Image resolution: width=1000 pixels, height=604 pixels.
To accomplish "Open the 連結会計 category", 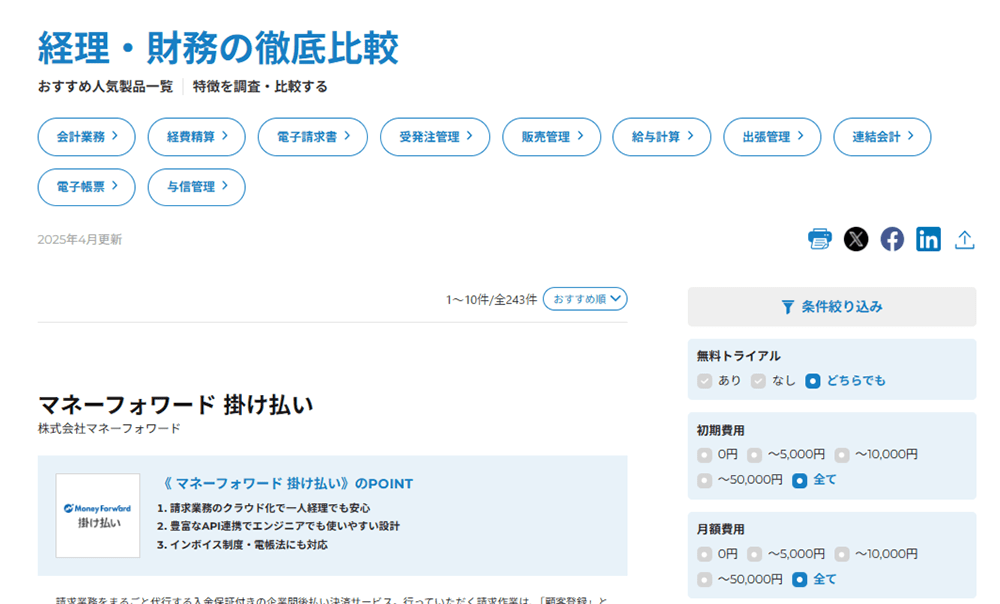I will pyautogui.click(x=882, y=136).
